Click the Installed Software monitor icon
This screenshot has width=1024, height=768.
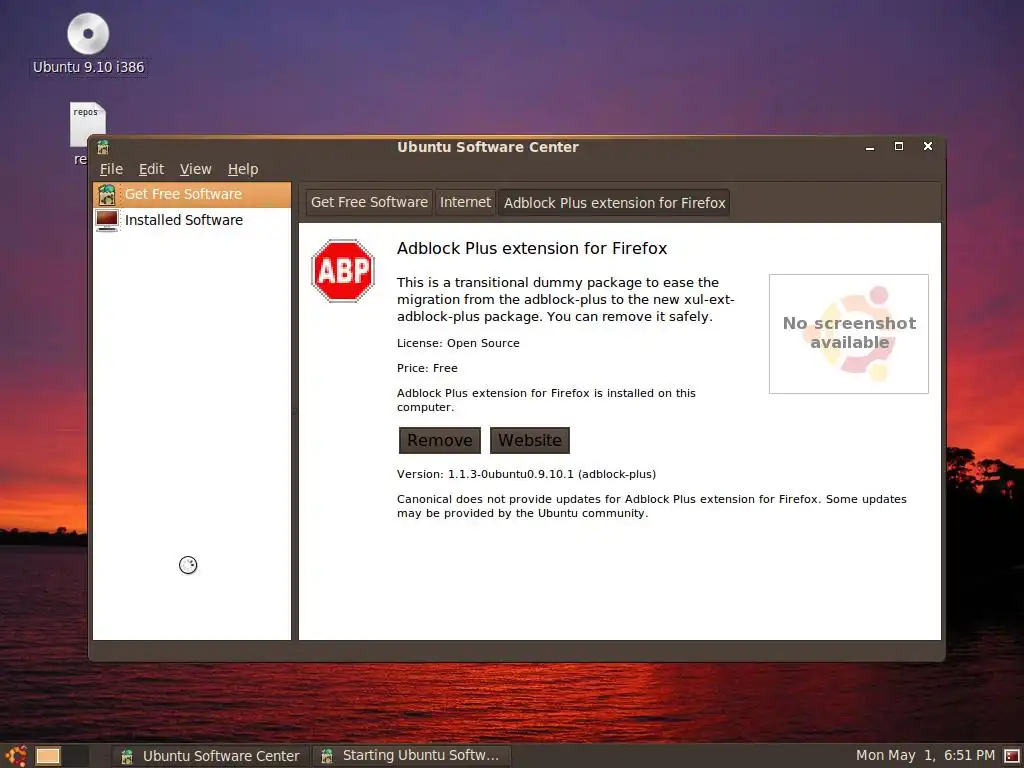coord(107,220)
